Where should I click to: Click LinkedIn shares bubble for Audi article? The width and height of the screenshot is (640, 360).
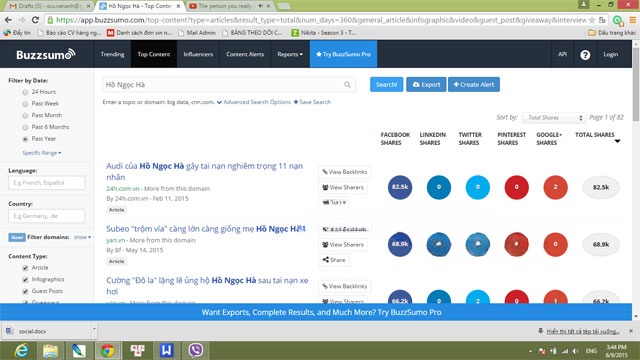point(439,187)
